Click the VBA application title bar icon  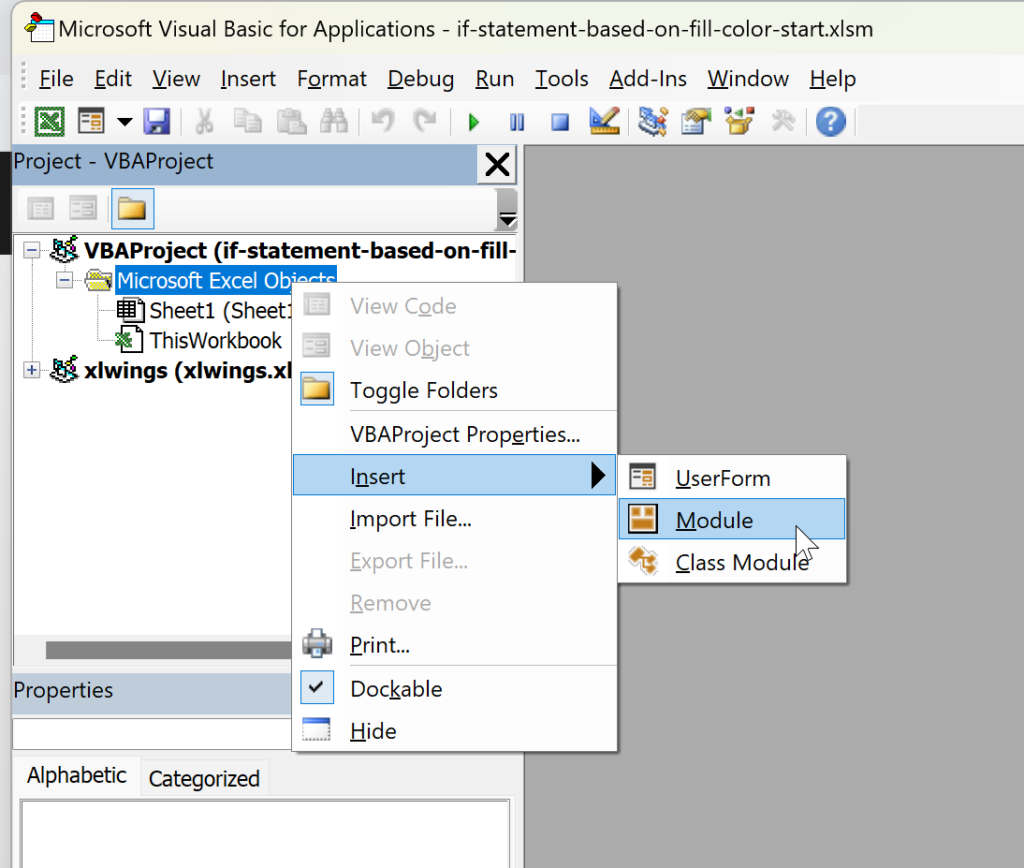39,29
